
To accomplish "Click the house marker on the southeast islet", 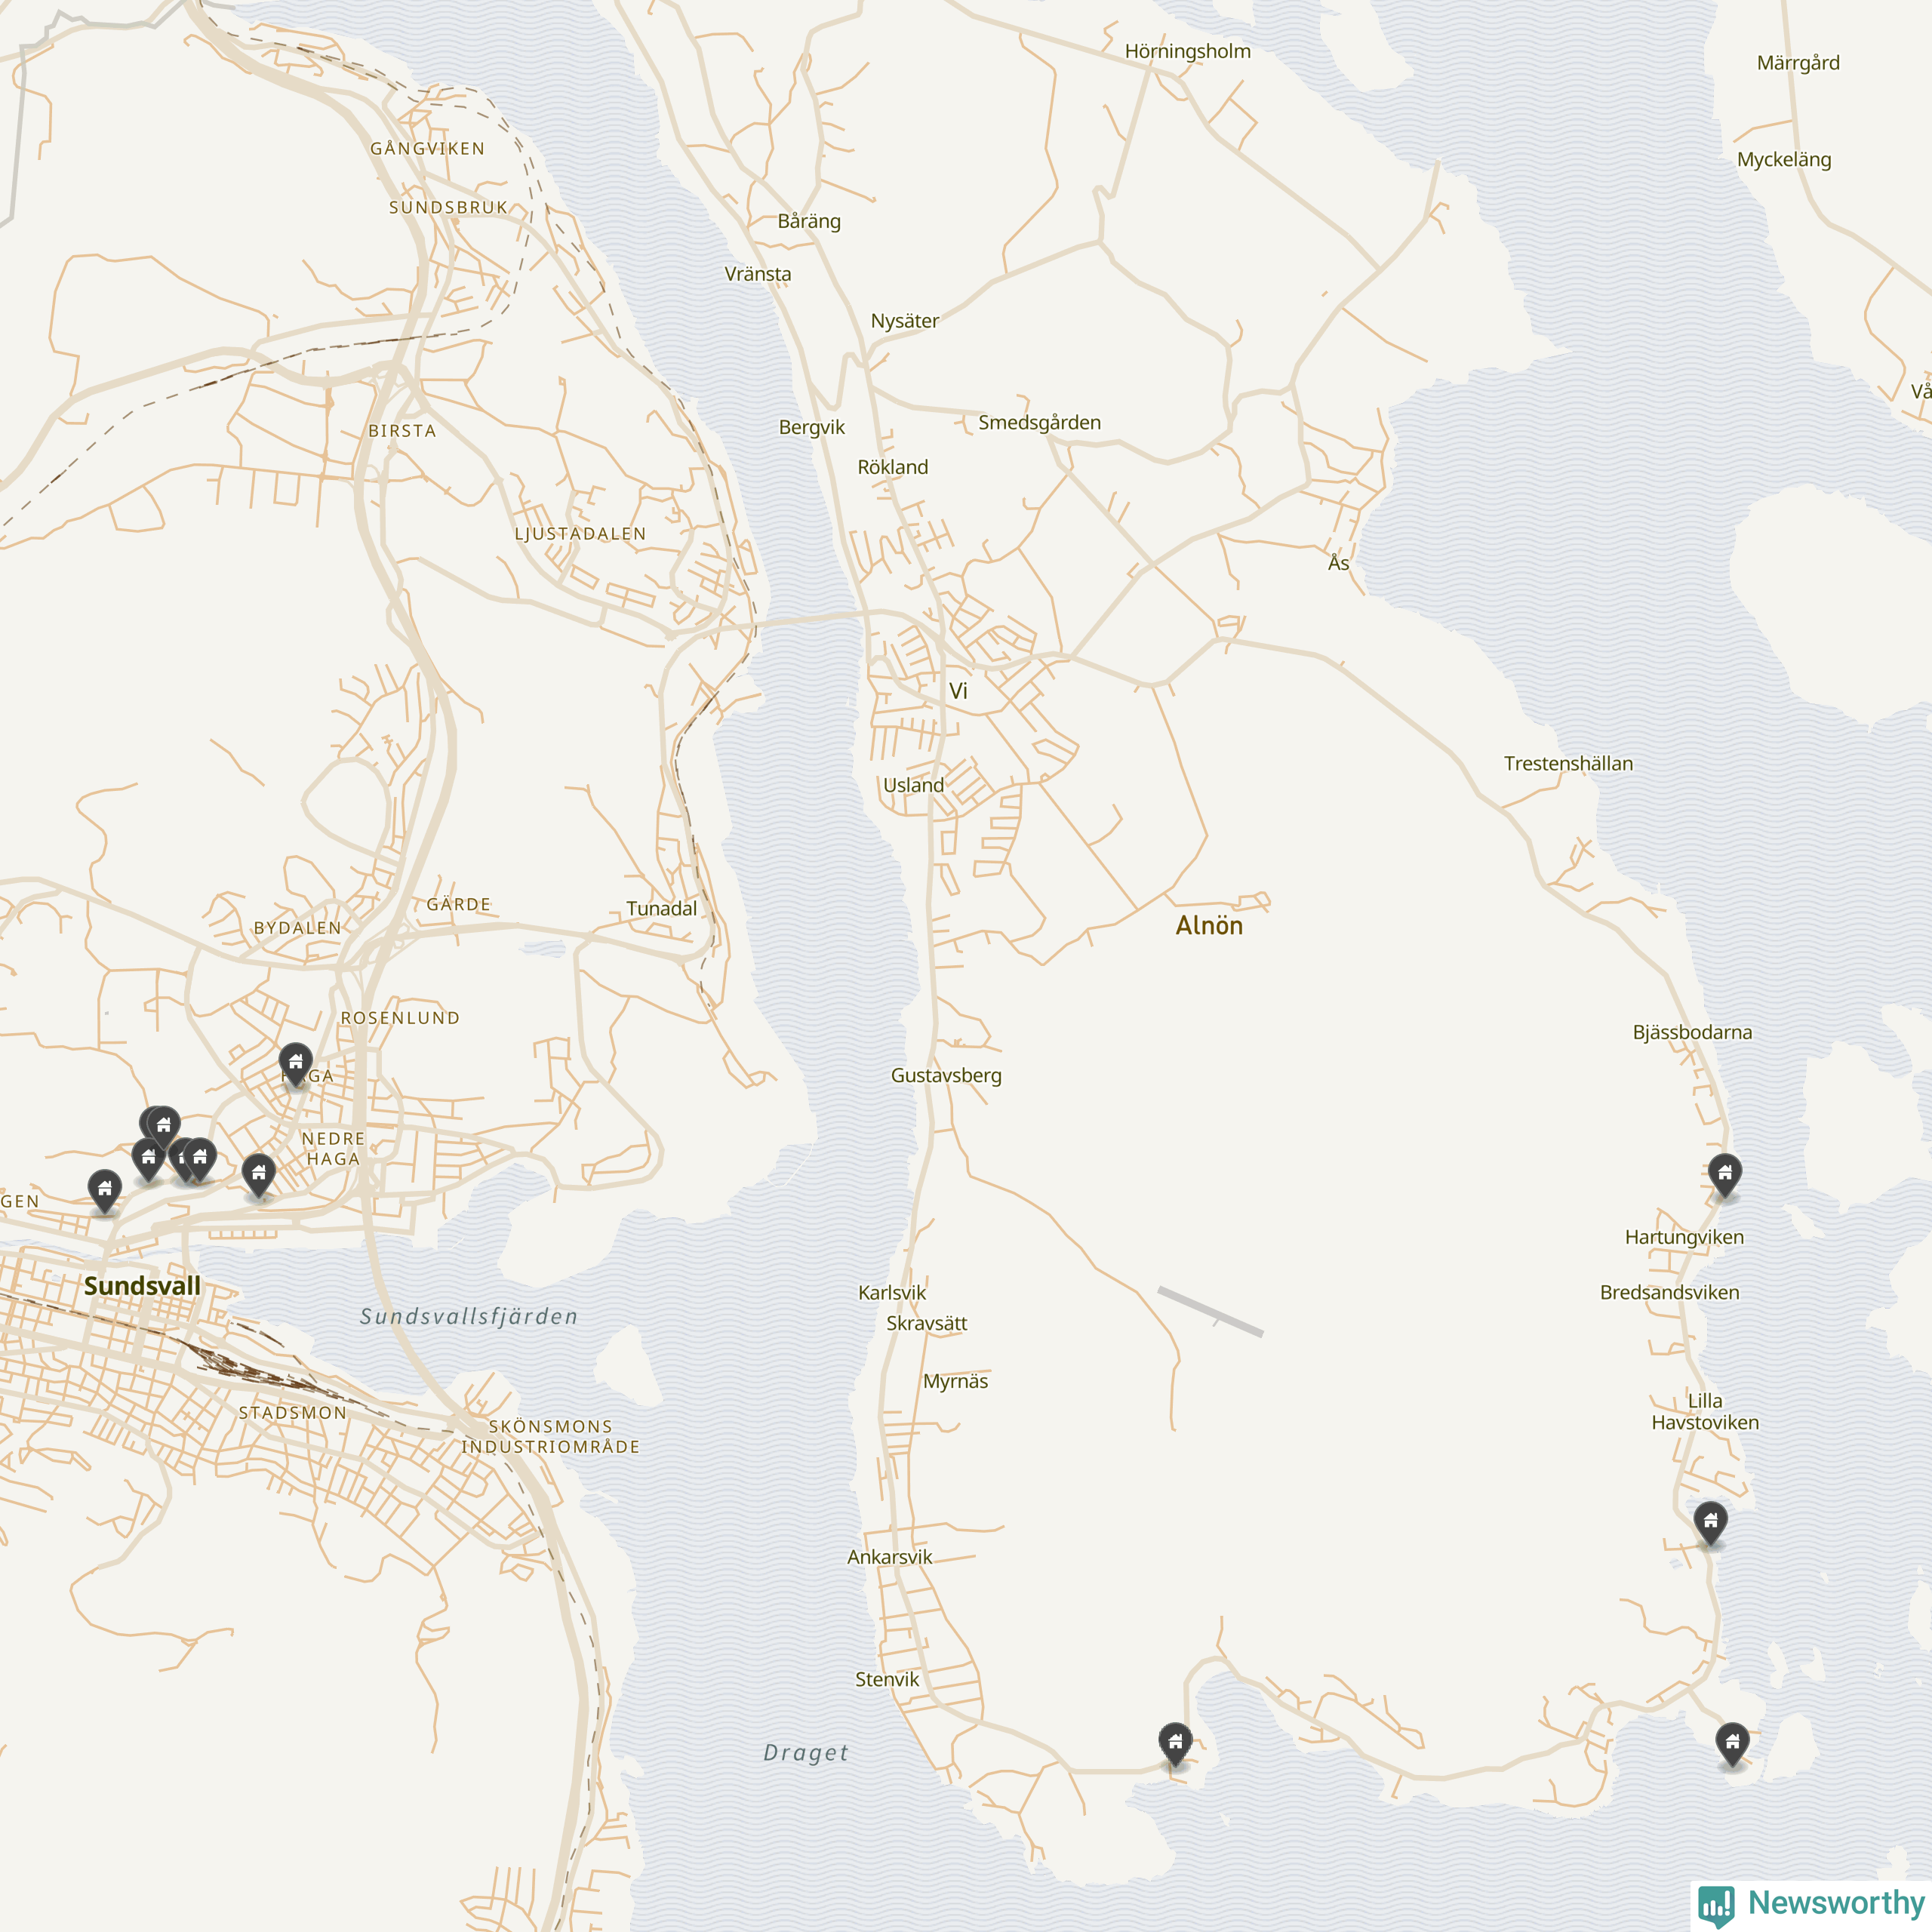I will click(x=1732, y=1743).
